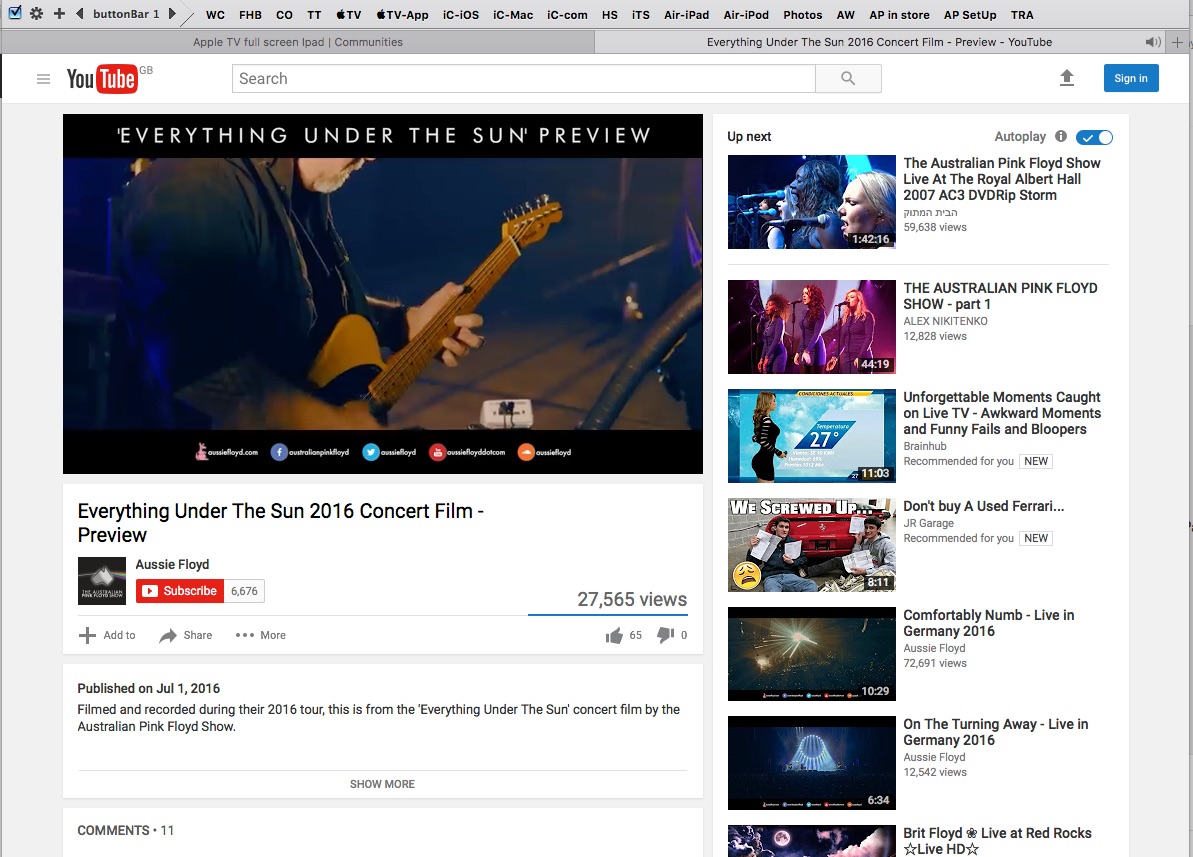Click the buttonBar plus icon

point(59,14)
